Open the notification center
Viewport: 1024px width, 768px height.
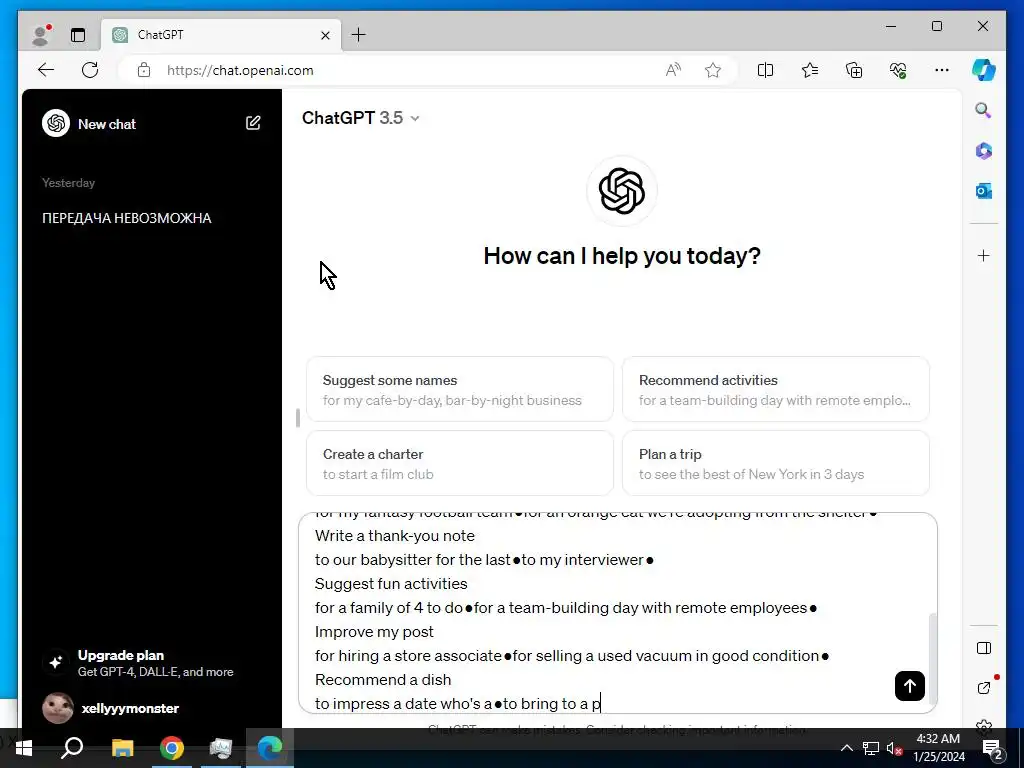pyautogui.click(x=993, y=748)
